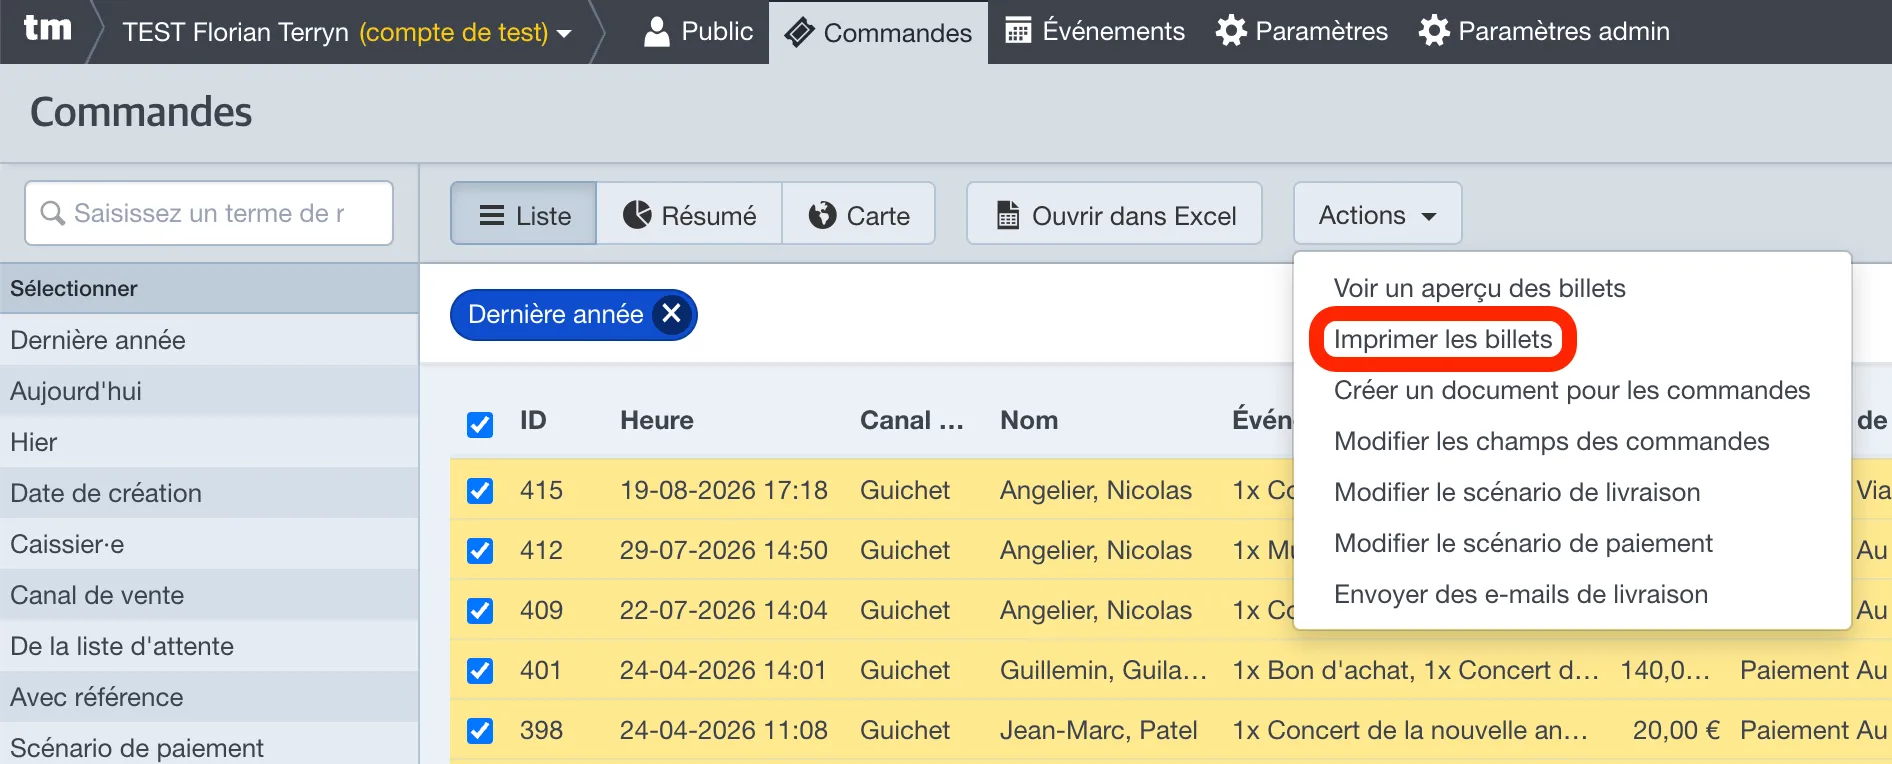
Task: Switch to Carte map view
Action: coord(859,213)
